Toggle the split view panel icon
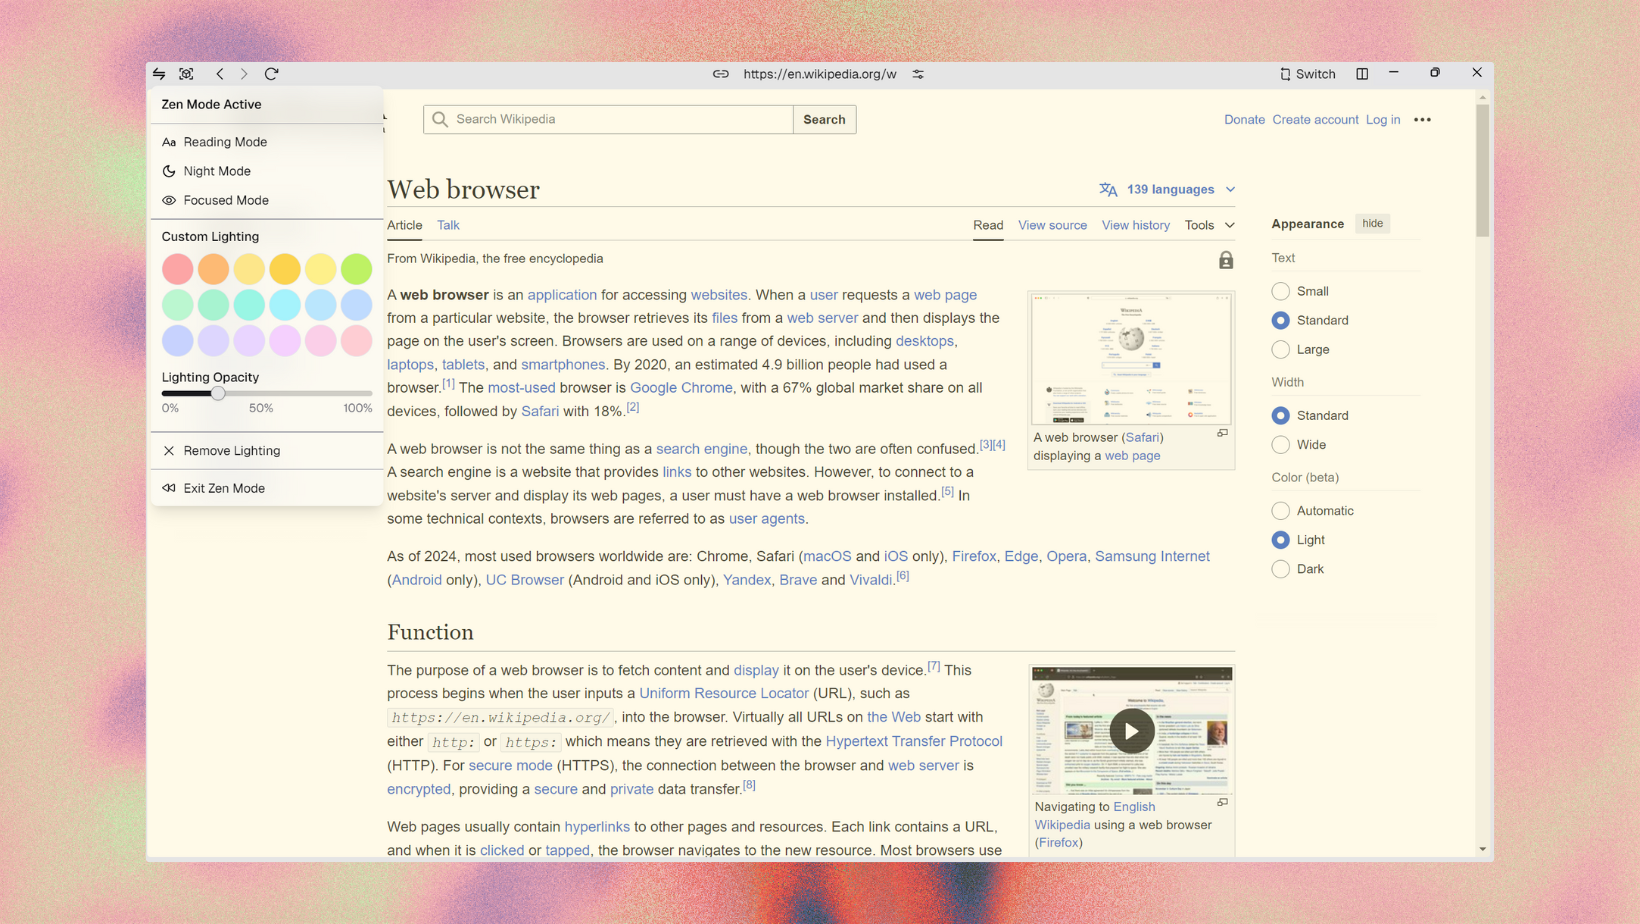Viewport: 1640px width, 924px height. [x=1362, y=74]
